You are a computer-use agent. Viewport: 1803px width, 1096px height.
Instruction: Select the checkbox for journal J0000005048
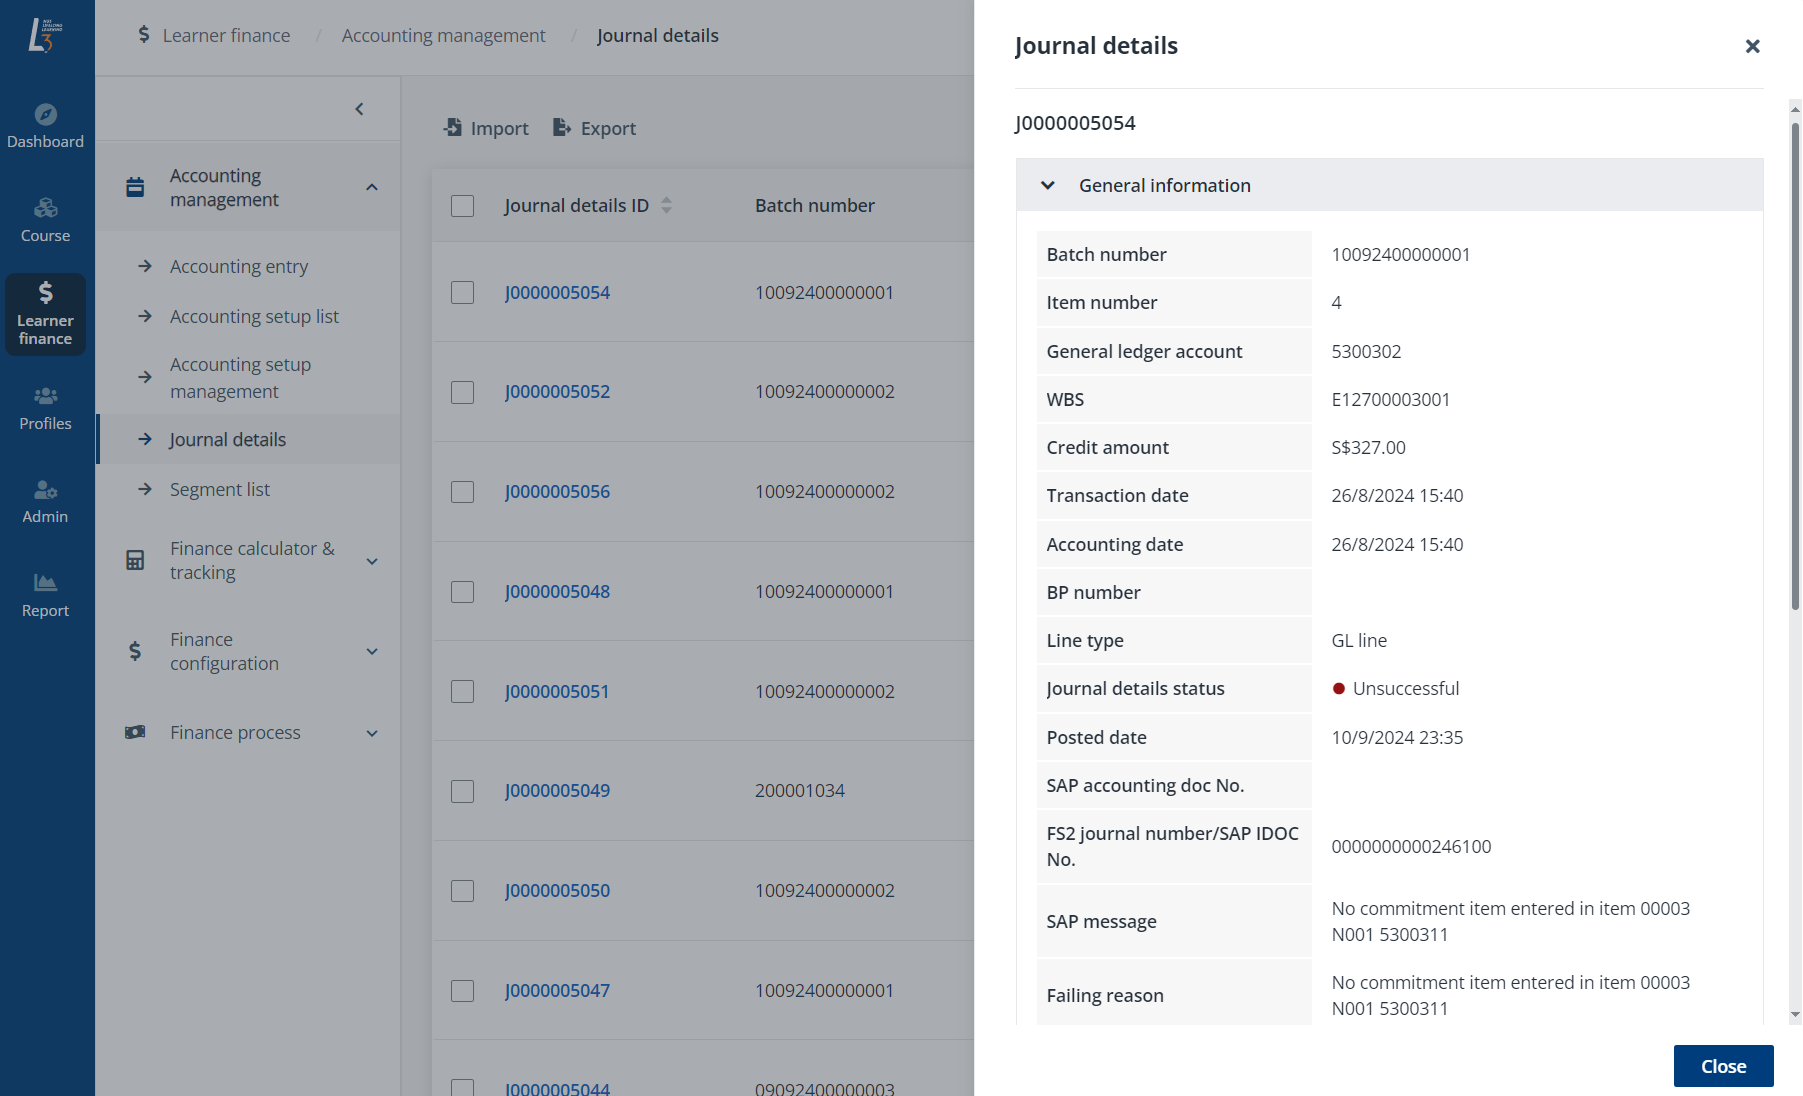[462, 591]
